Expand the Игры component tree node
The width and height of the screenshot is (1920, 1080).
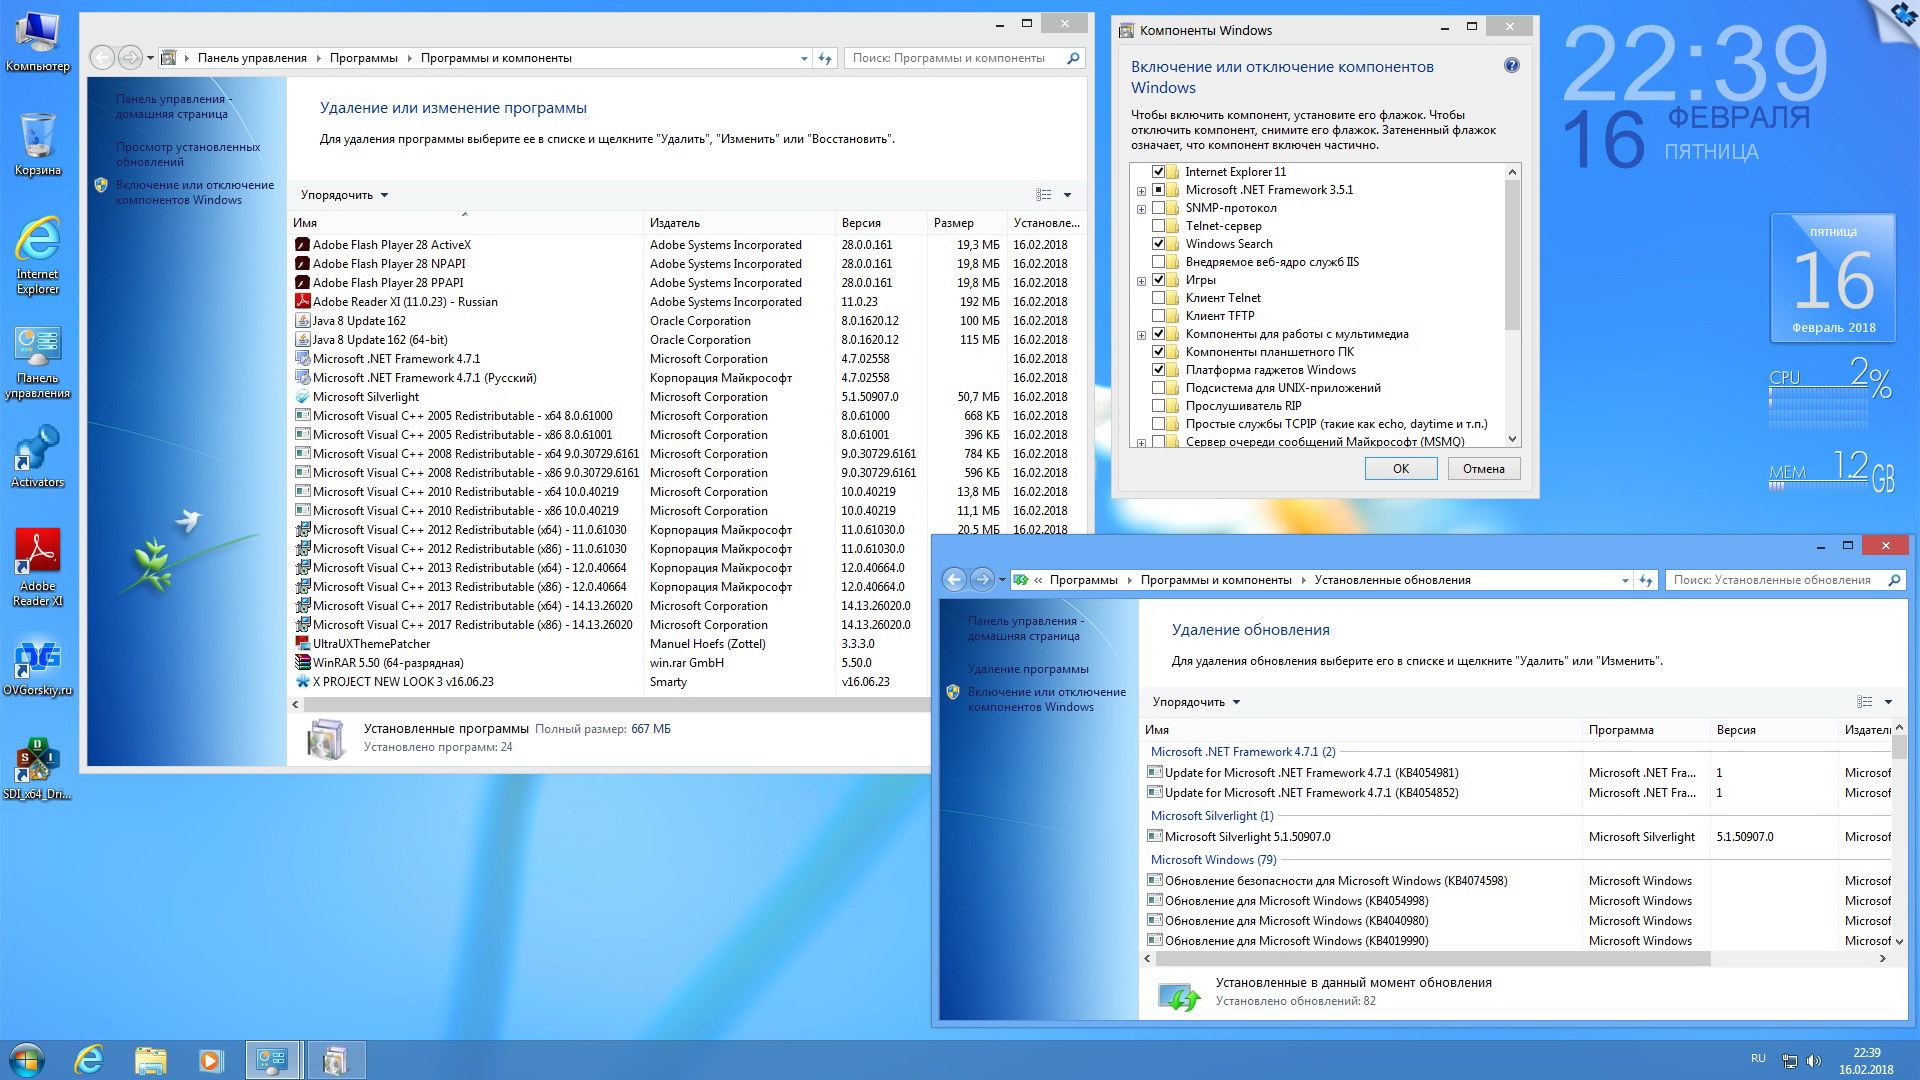tap(1141, 281)
